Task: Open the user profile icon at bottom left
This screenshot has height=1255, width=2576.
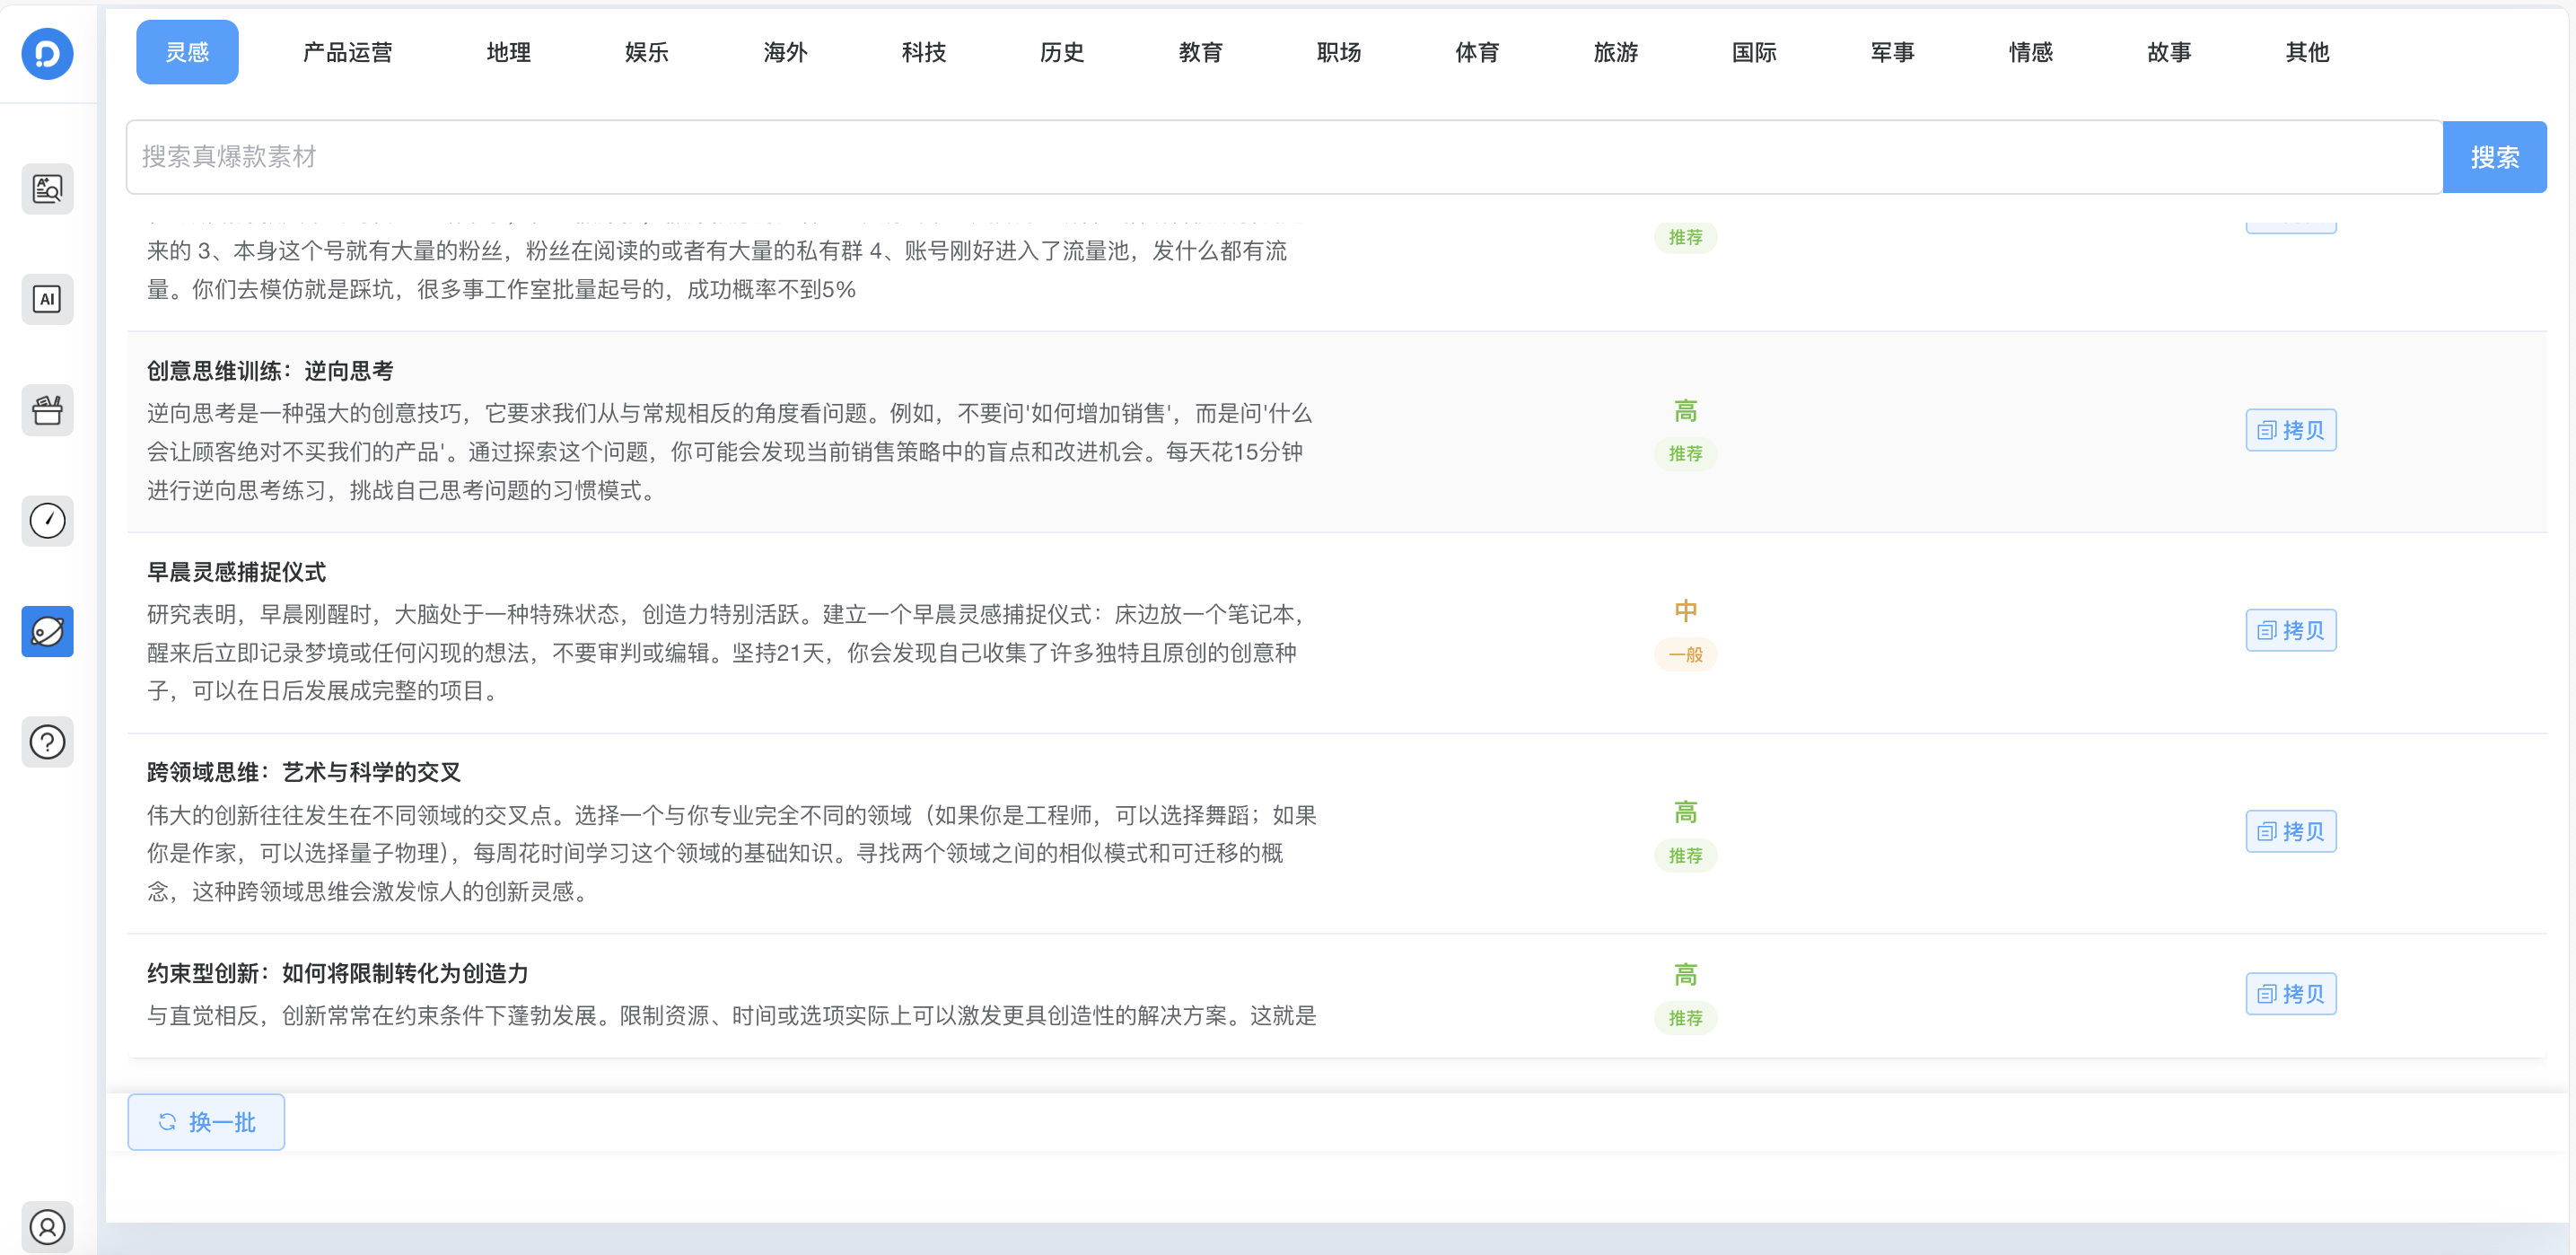Action: pyautogui.click(x=47, y=1227)
